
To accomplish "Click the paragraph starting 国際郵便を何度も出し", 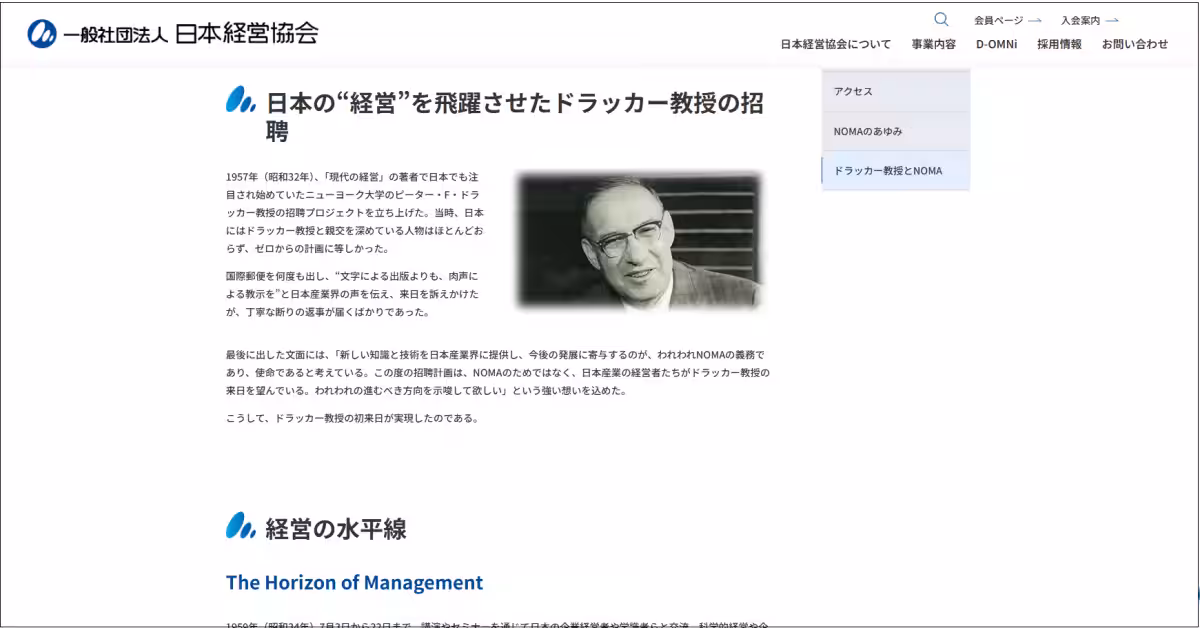I will tap(353, 293).
